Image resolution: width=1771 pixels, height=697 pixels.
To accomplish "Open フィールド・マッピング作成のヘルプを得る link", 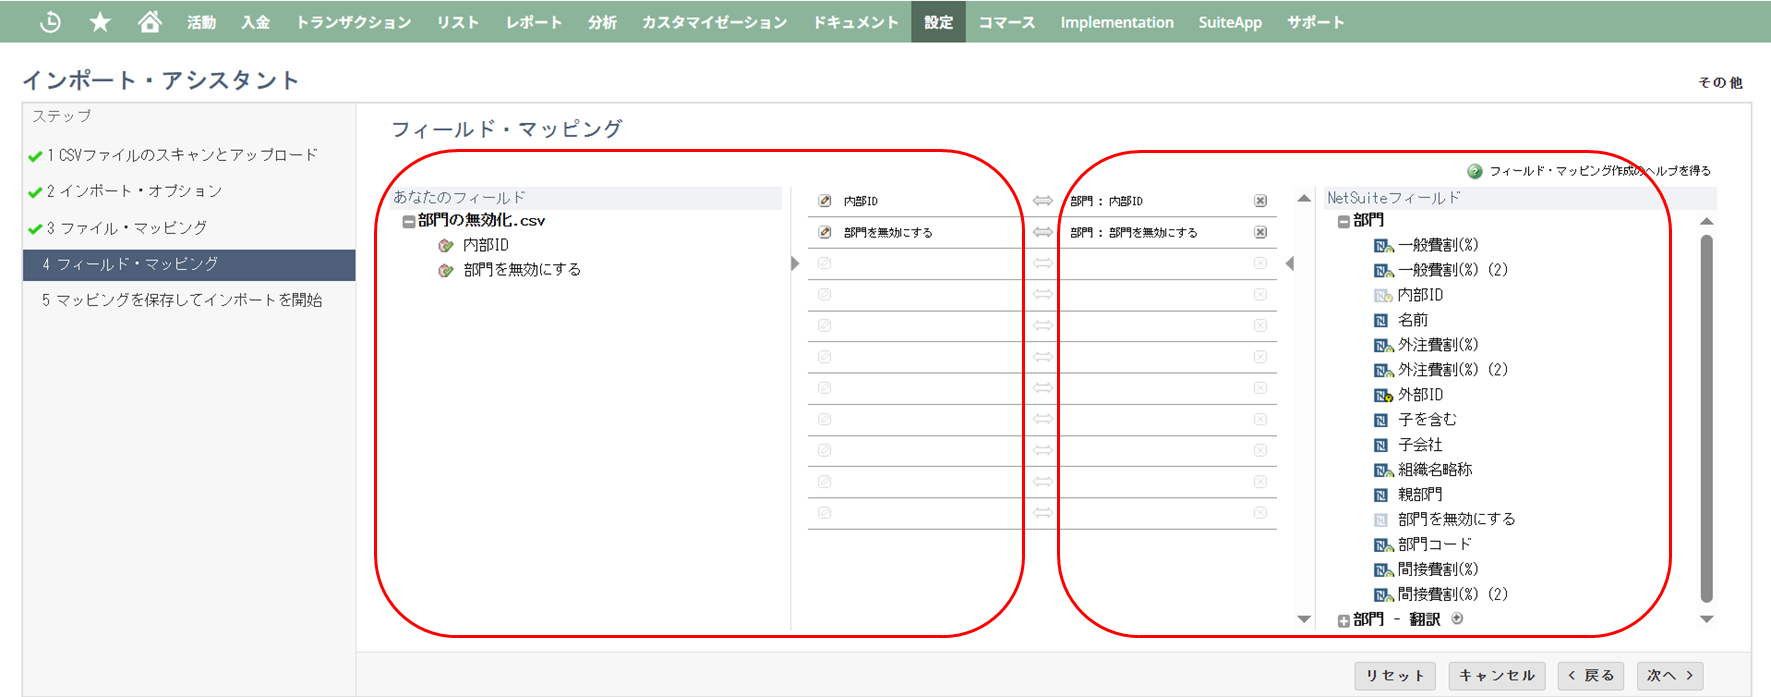I will pyautogui.click(x=1600, y=171).
